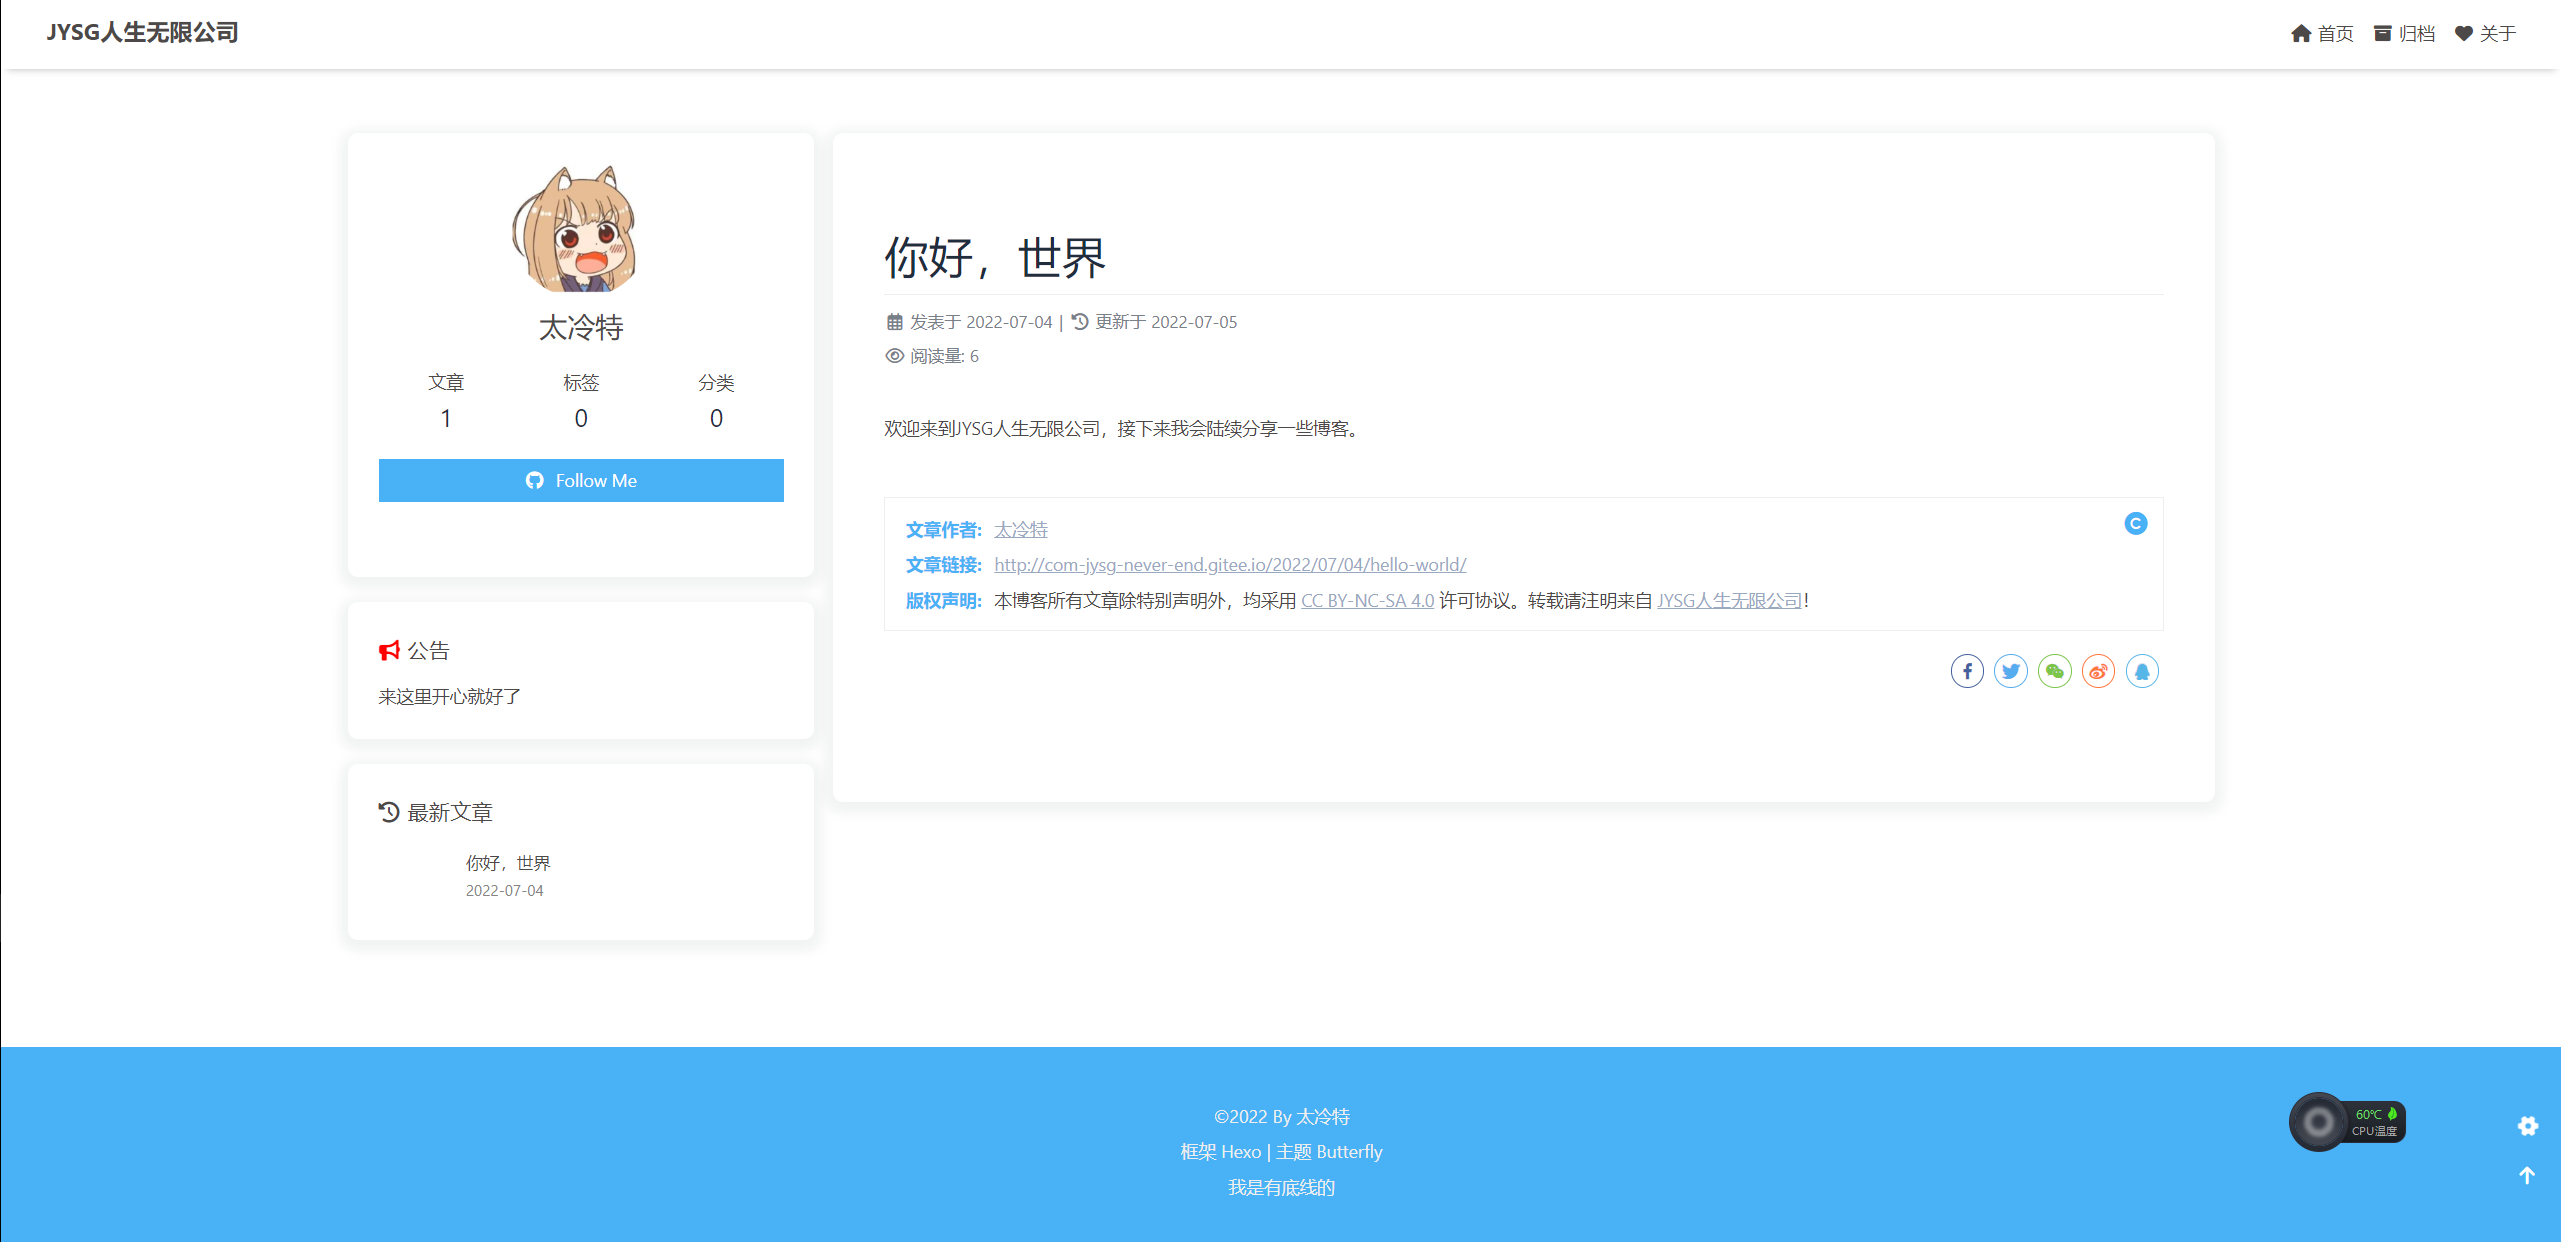2561x1242 pixels.
Task: Share post via QQ icon
Action: (2142, 671)
